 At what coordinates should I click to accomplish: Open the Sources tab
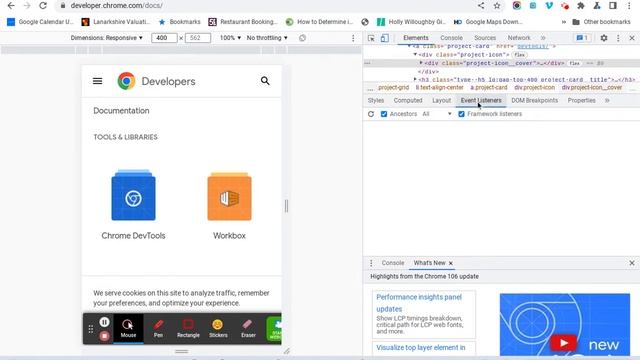pos(485,38)
